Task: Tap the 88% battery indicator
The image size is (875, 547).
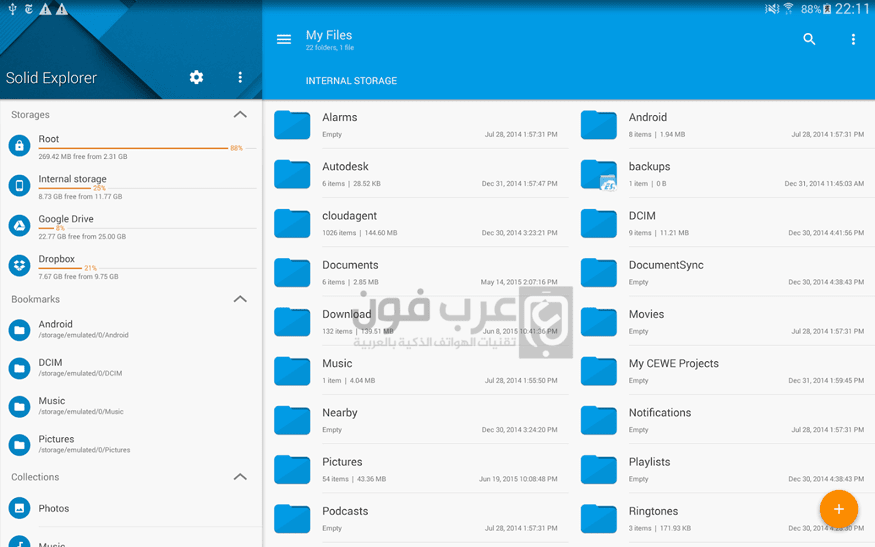Action: coord(816,9)
